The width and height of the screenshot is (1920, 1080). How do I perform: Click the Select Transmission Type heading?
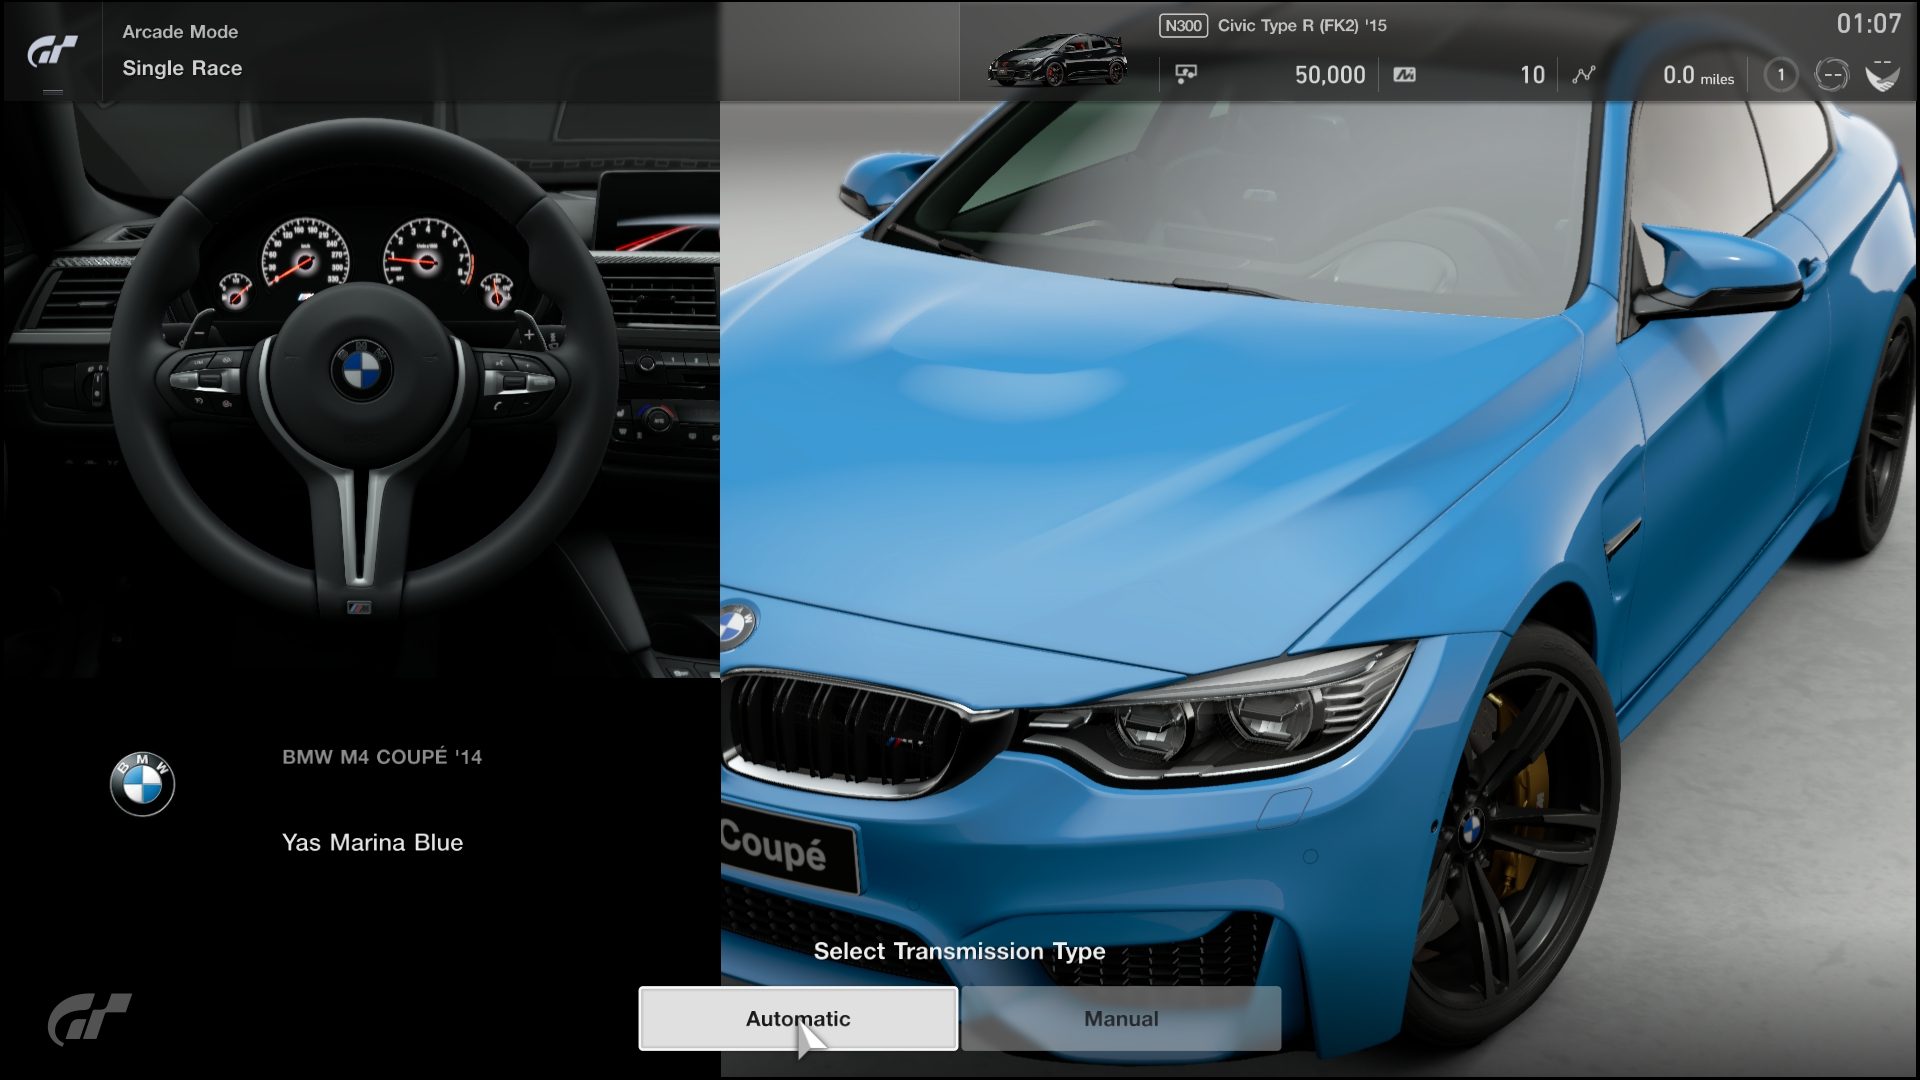959,951
